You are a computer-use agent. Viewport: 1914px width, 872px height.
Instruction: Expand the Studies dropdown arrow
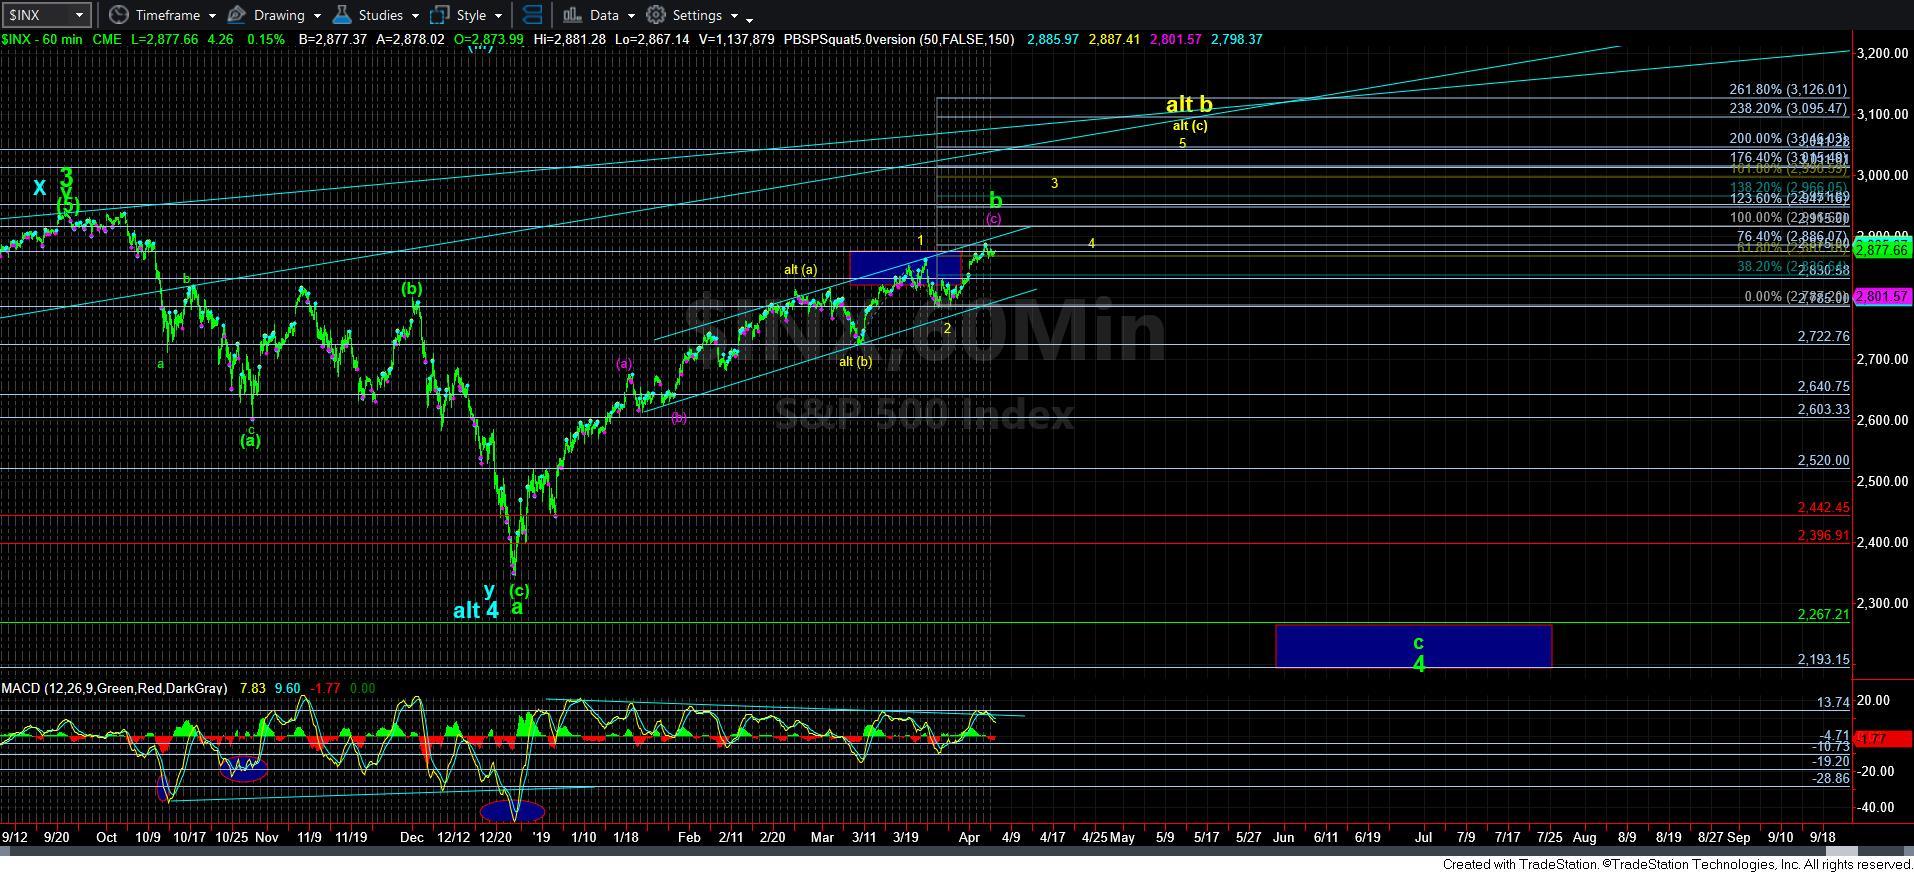415,16
